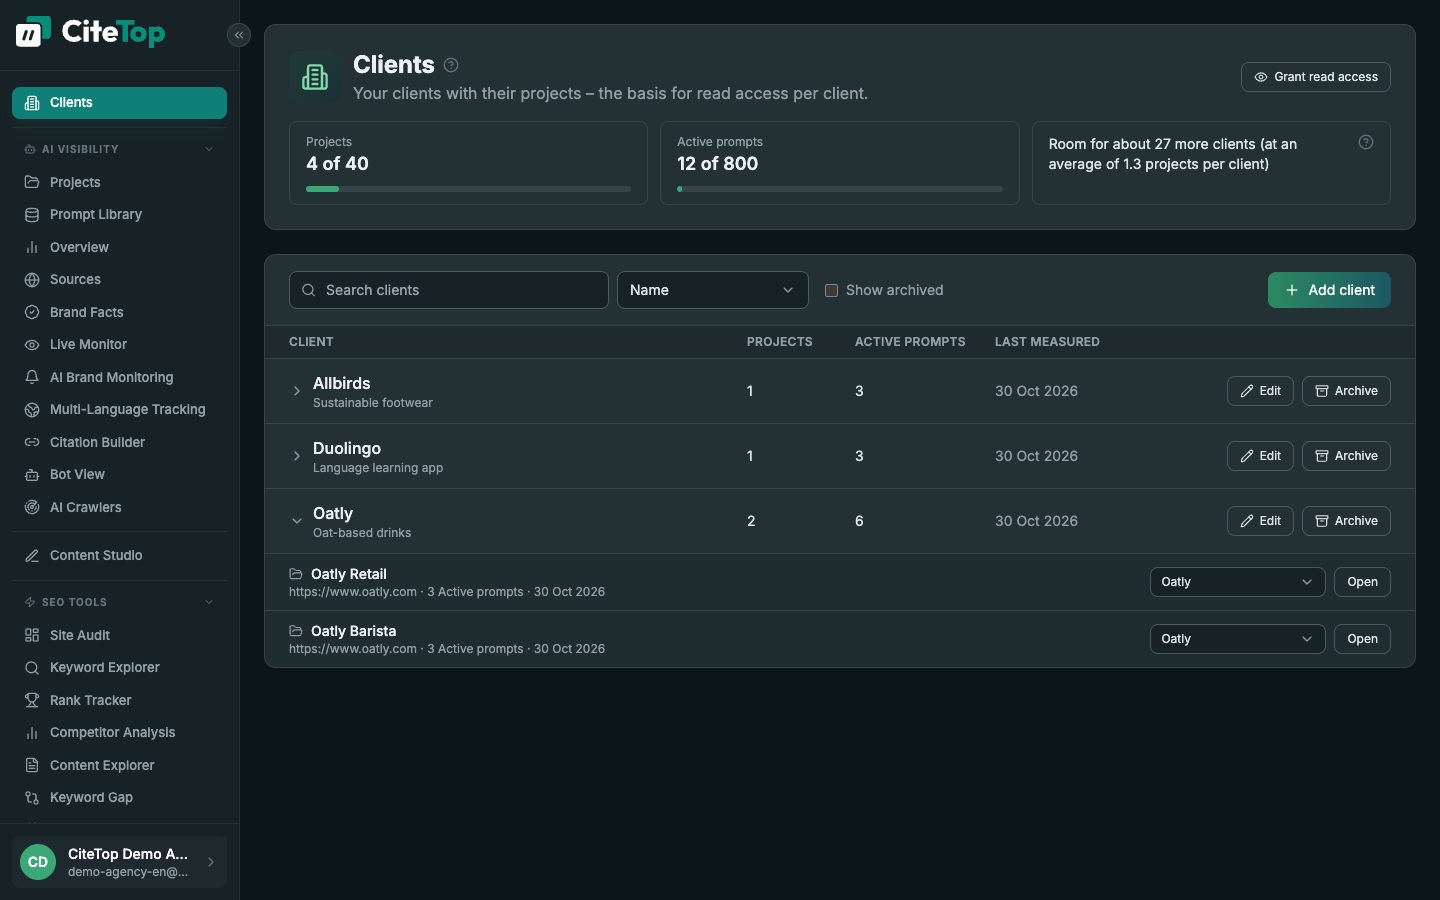Click the Search clients input field

tap(448, 290)
